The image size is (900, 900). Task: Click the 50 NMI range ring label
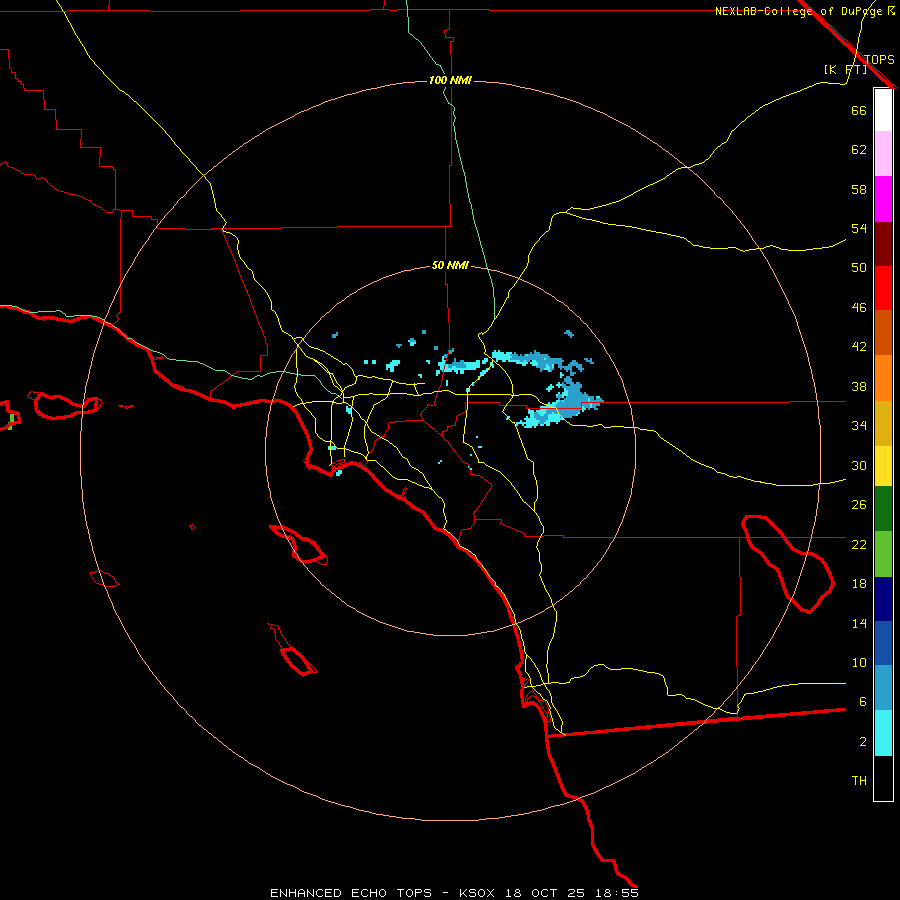point(450,265)
